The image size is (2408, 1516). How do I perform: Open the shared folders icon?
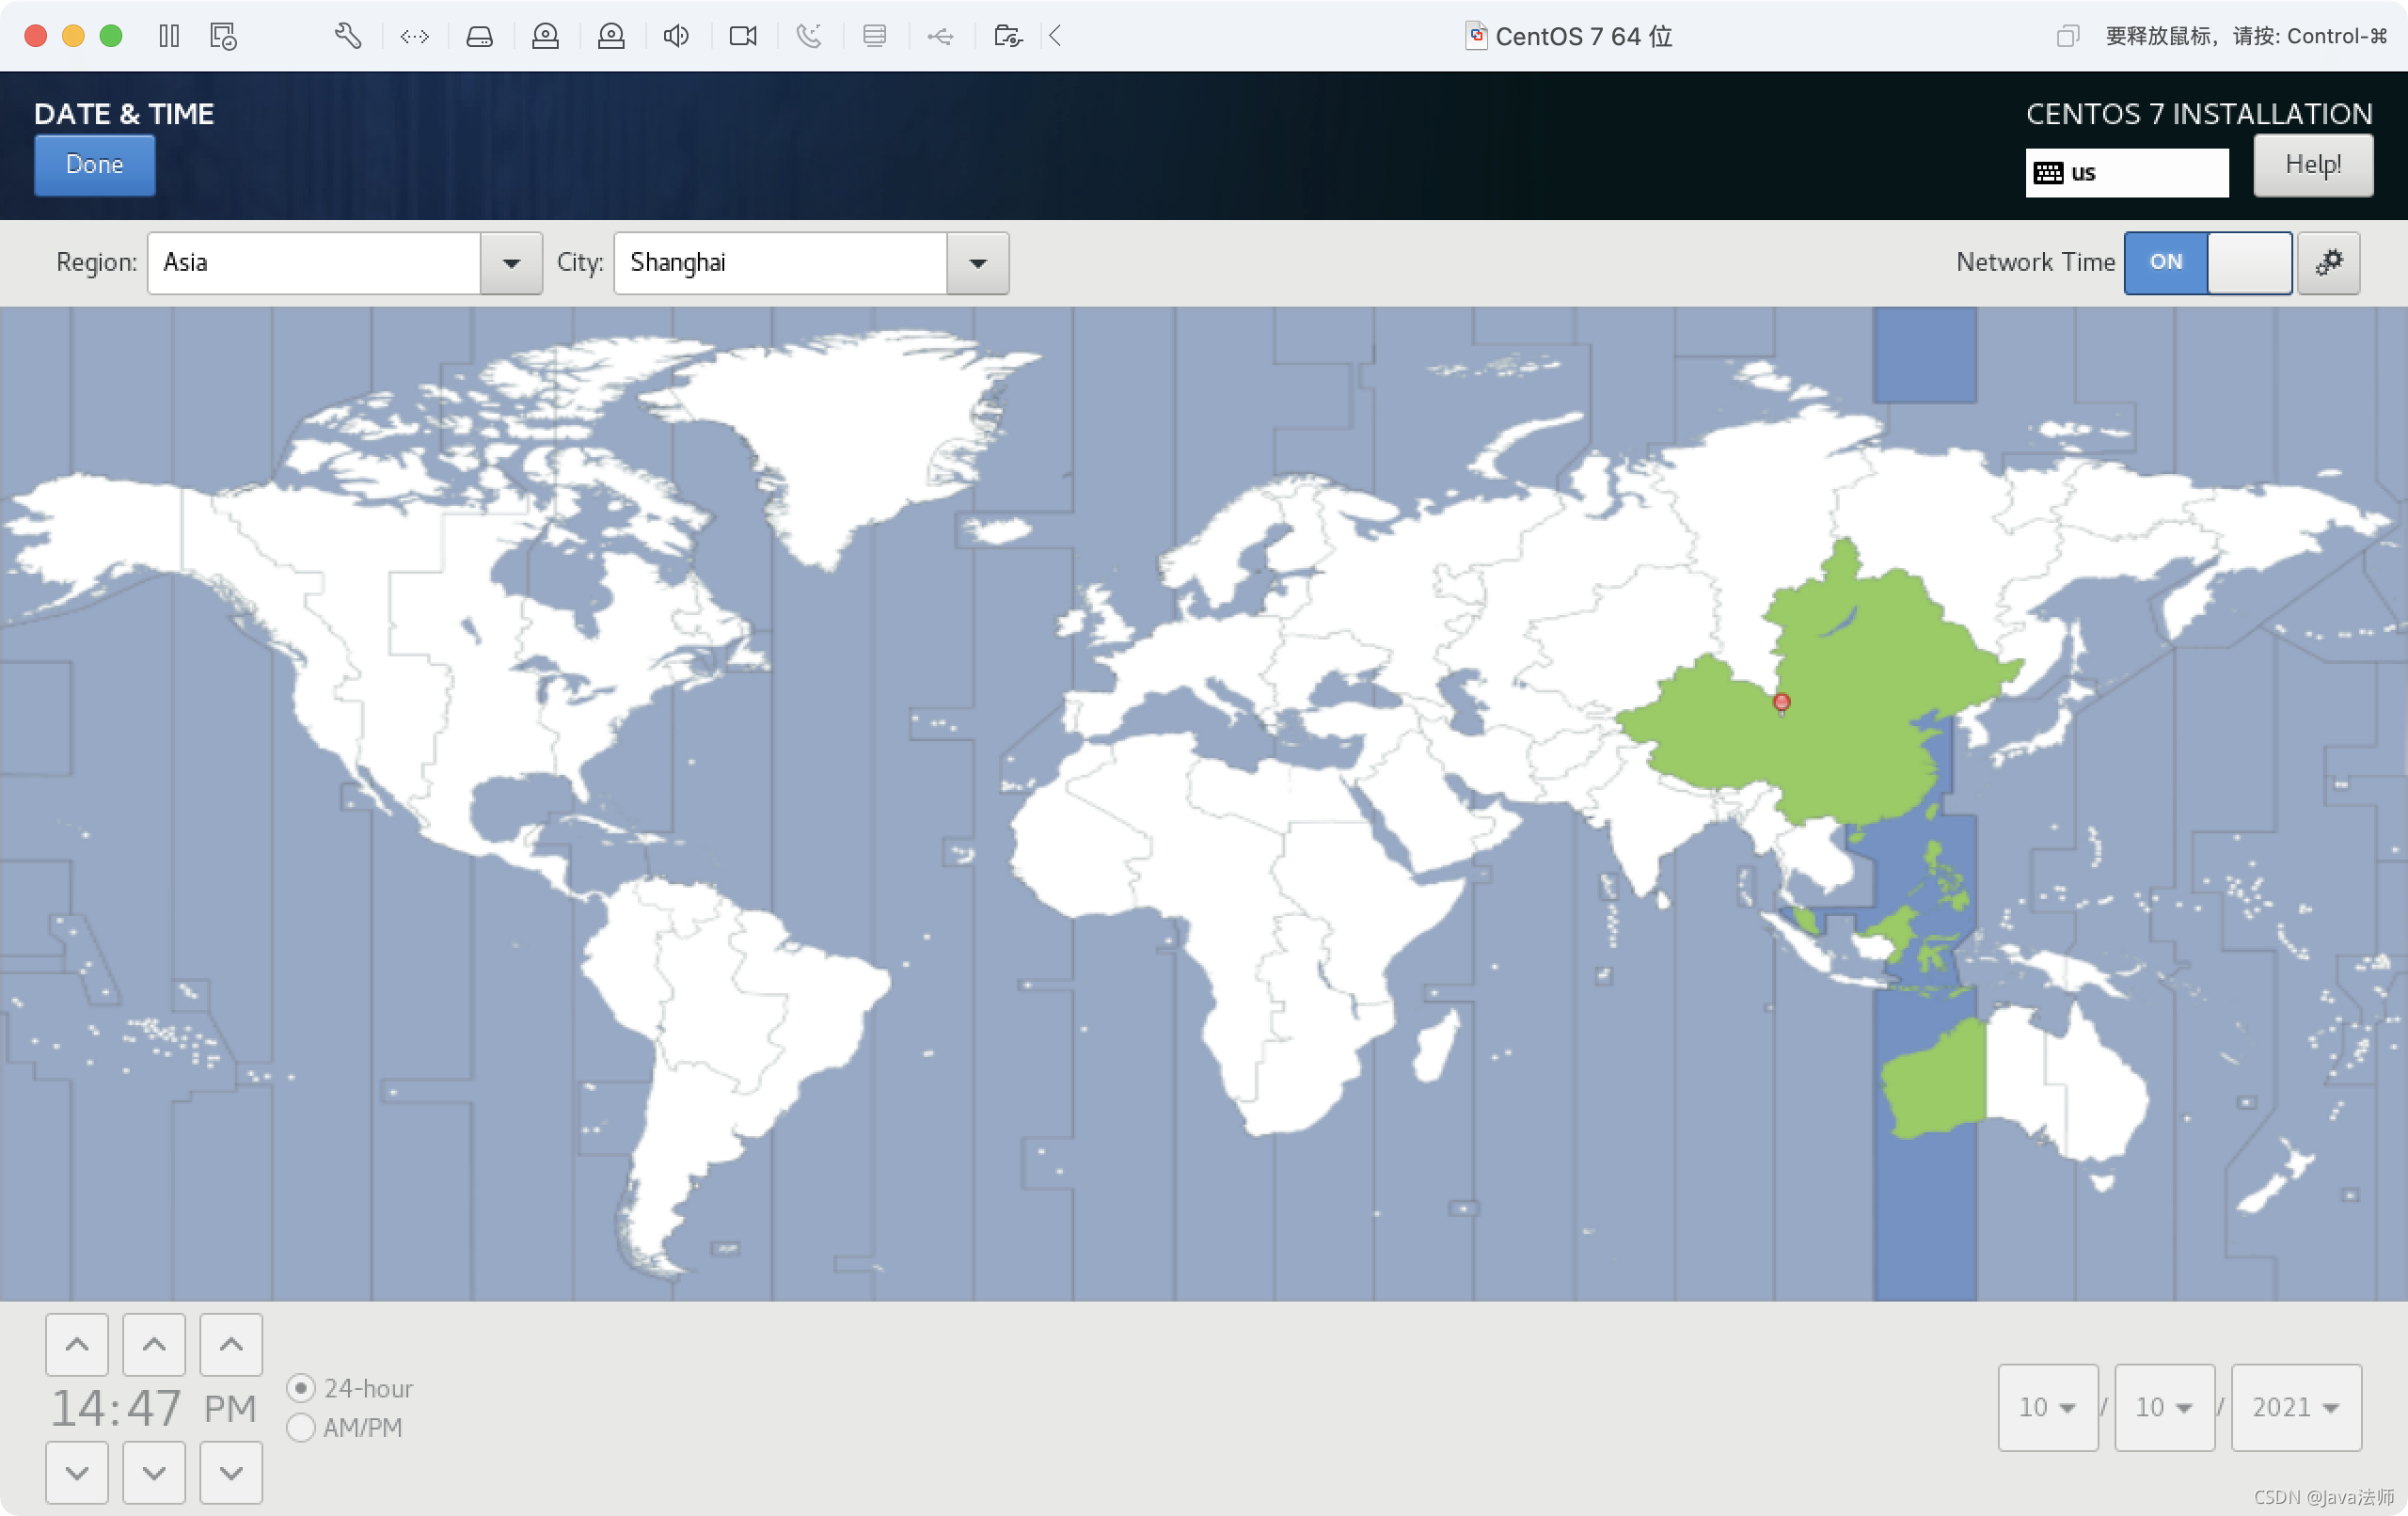click(1007, 37)
